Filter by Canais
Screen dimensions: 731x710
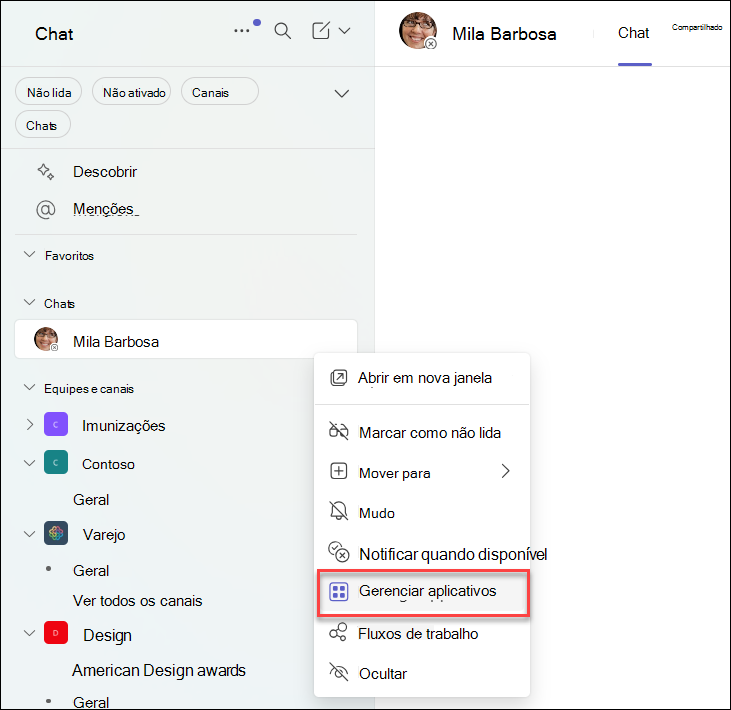coord(220,92)
